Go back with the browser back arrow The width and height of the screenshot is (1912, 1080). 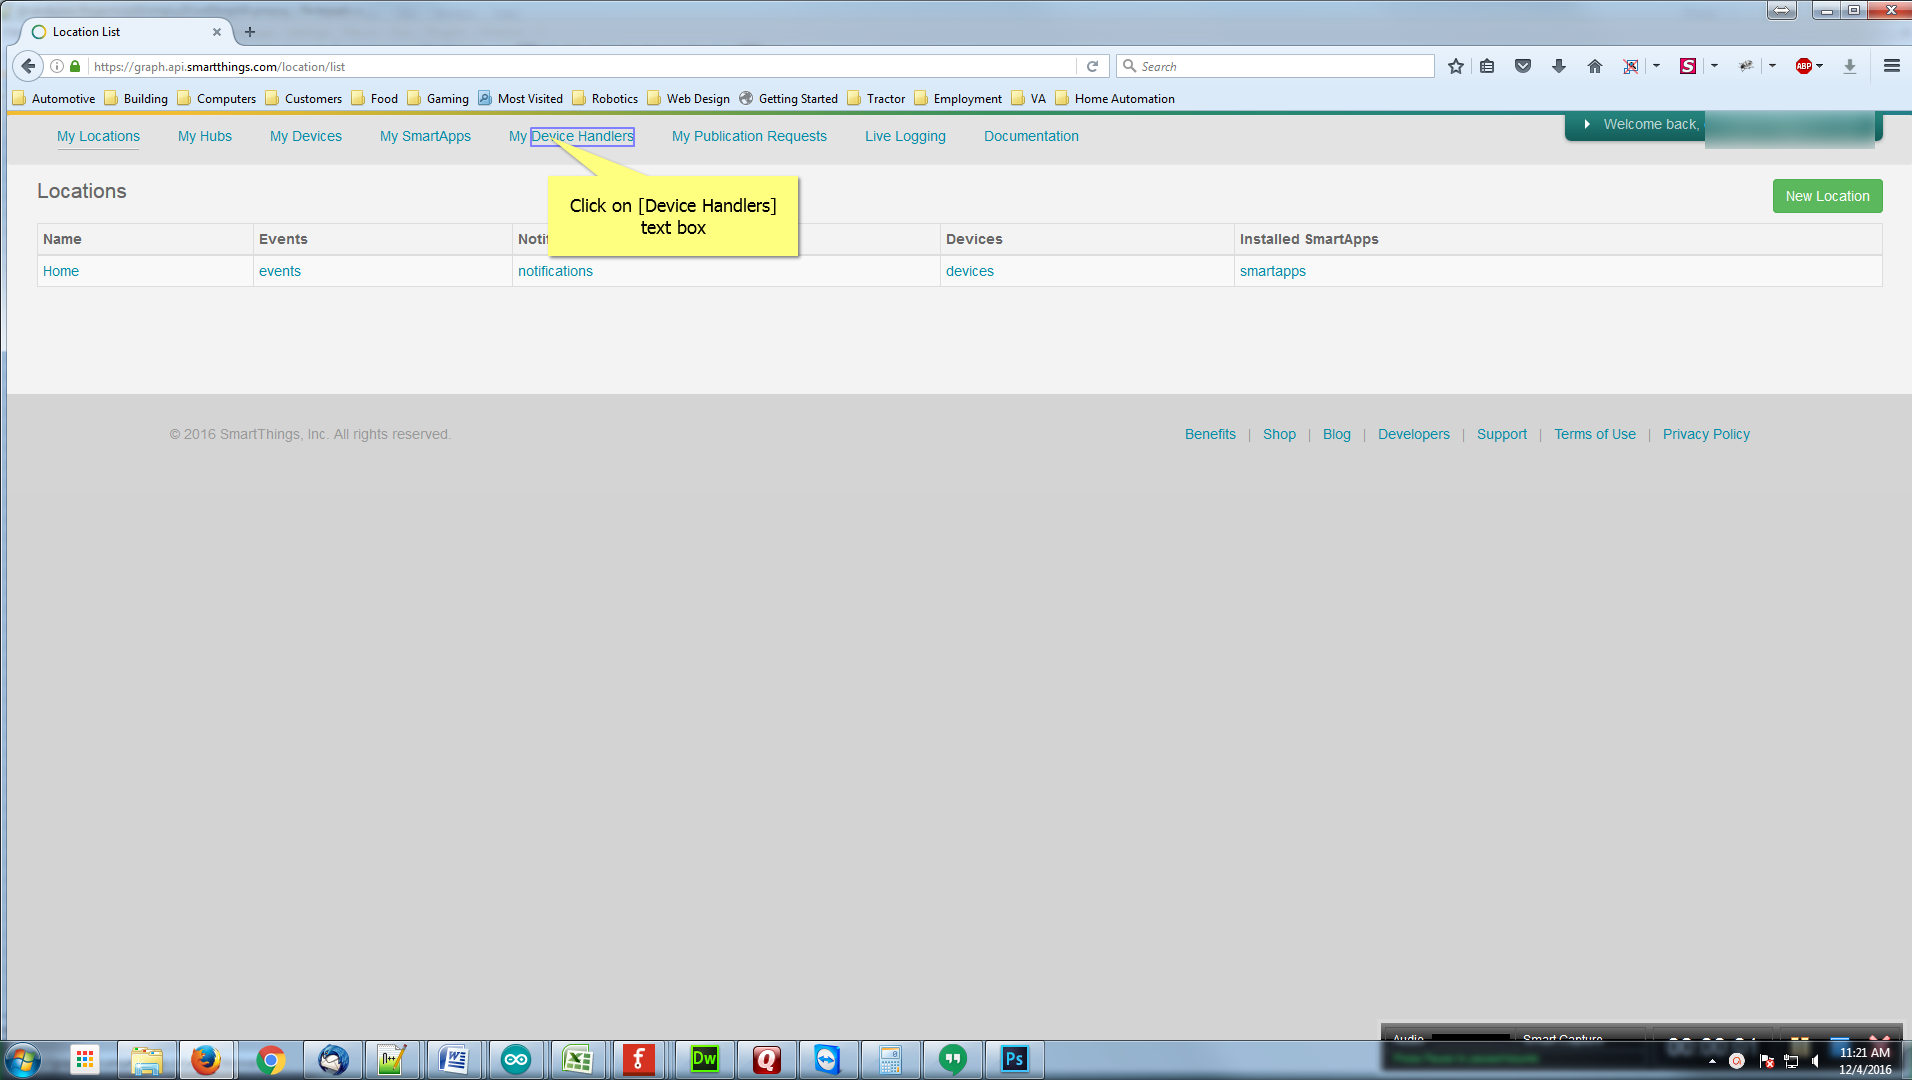pos(28,66)
